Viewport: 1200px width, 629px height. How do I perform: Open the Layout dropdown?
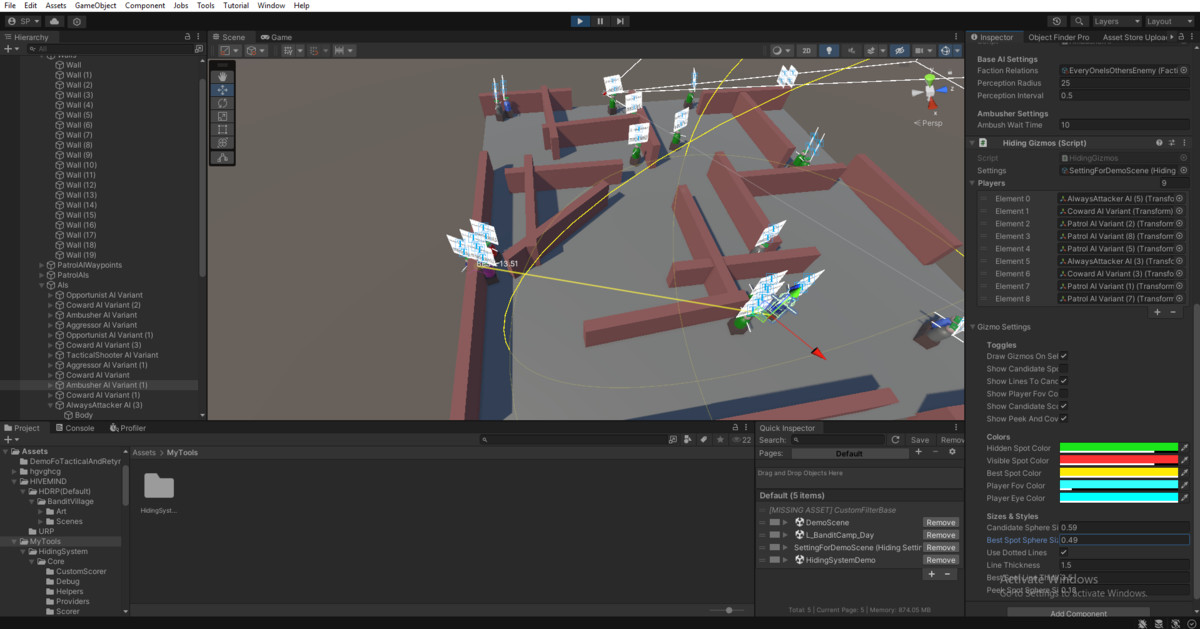(x=1168, y=21)
